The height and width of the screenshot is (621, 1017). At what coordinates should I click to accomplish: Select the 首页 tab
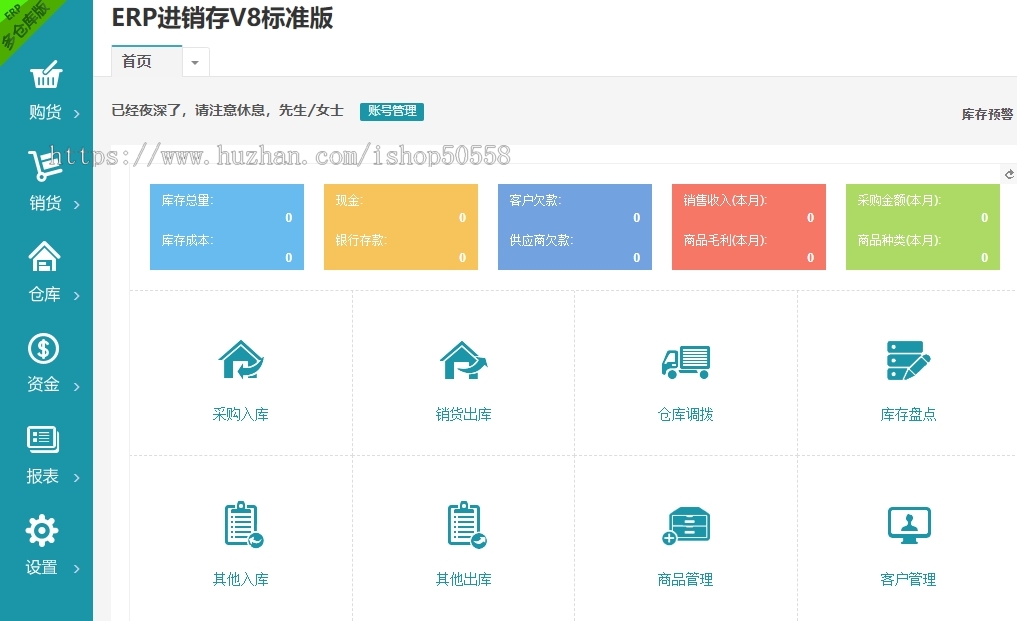click(x=147, y=61)
